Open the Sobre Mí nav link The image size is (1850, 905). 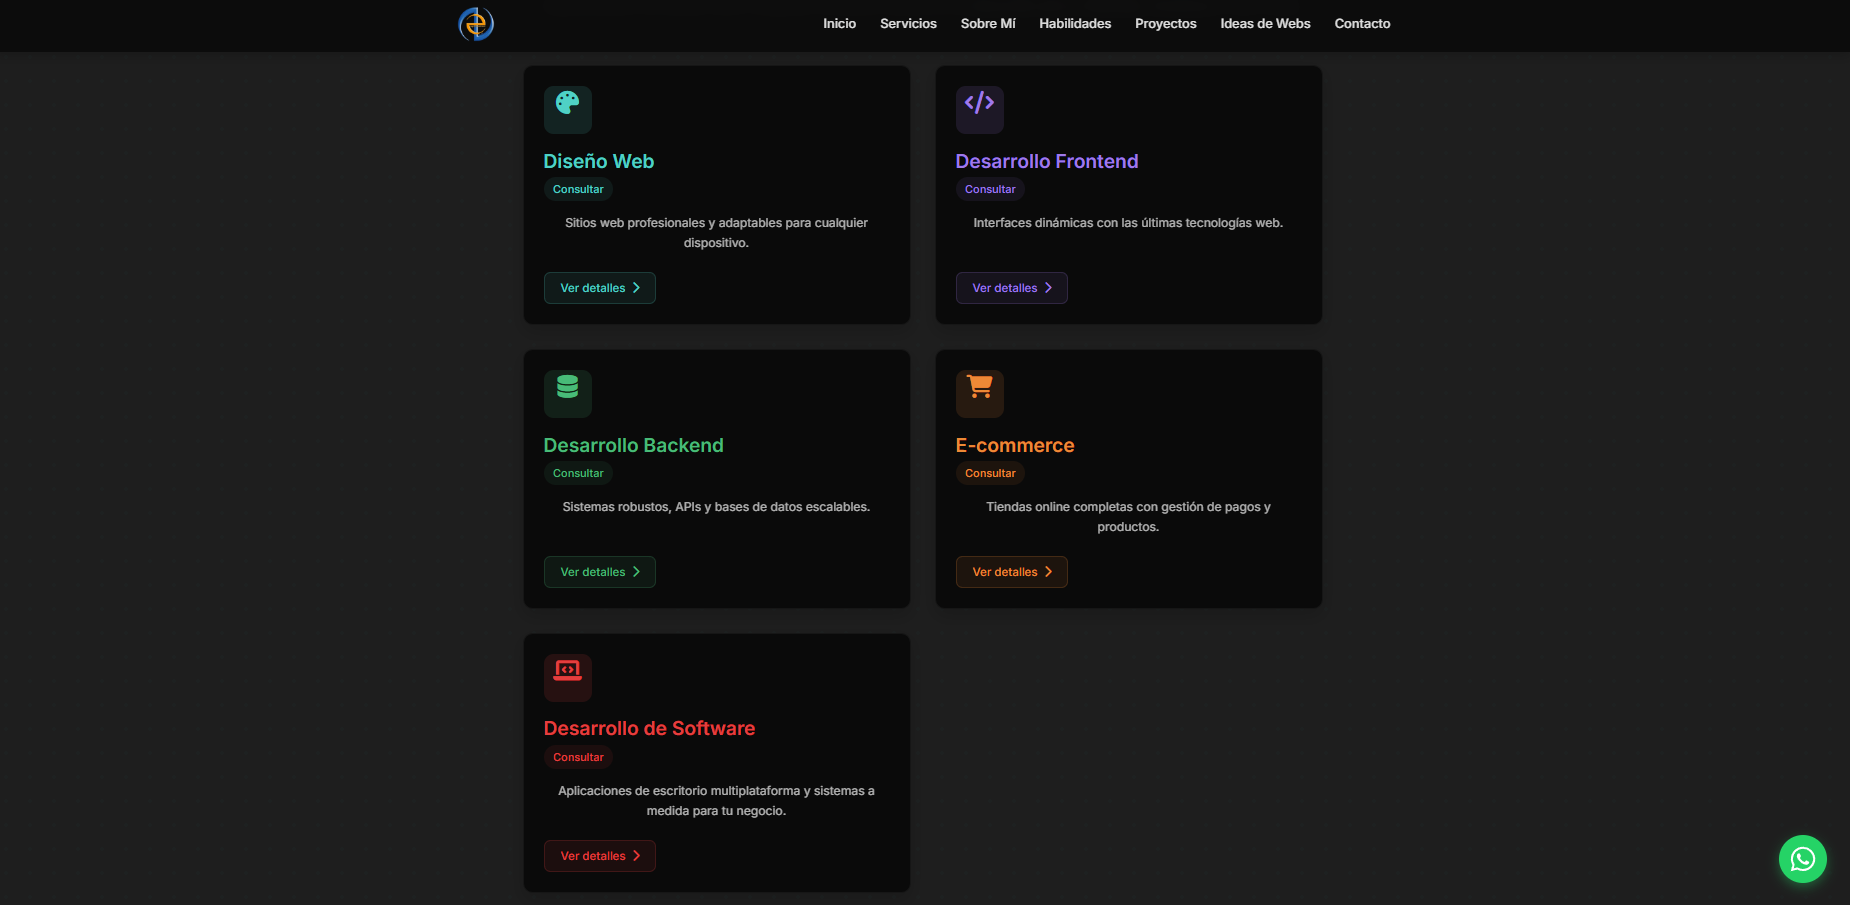988,24
